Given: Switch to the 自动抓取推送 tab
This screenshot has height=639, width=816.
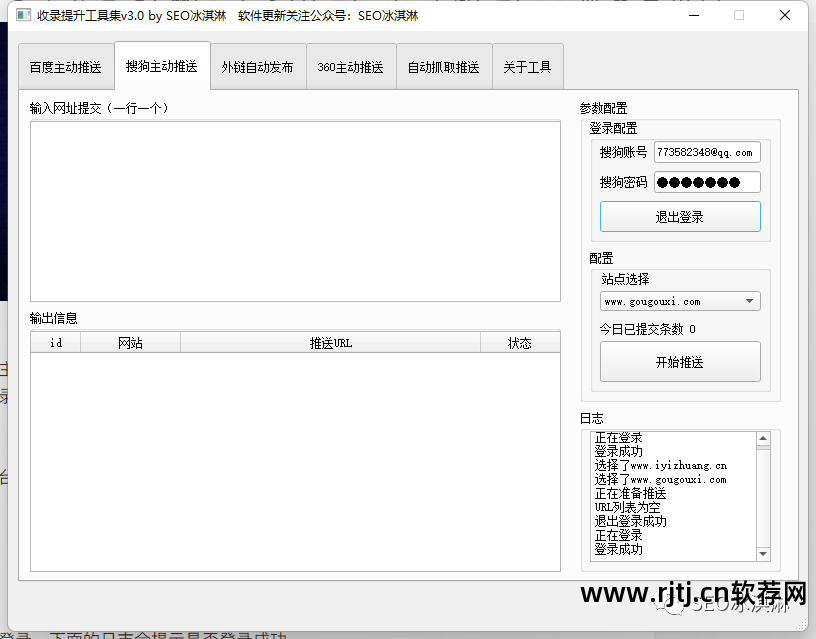Looking at the screenshot, I should coord(444,66).
